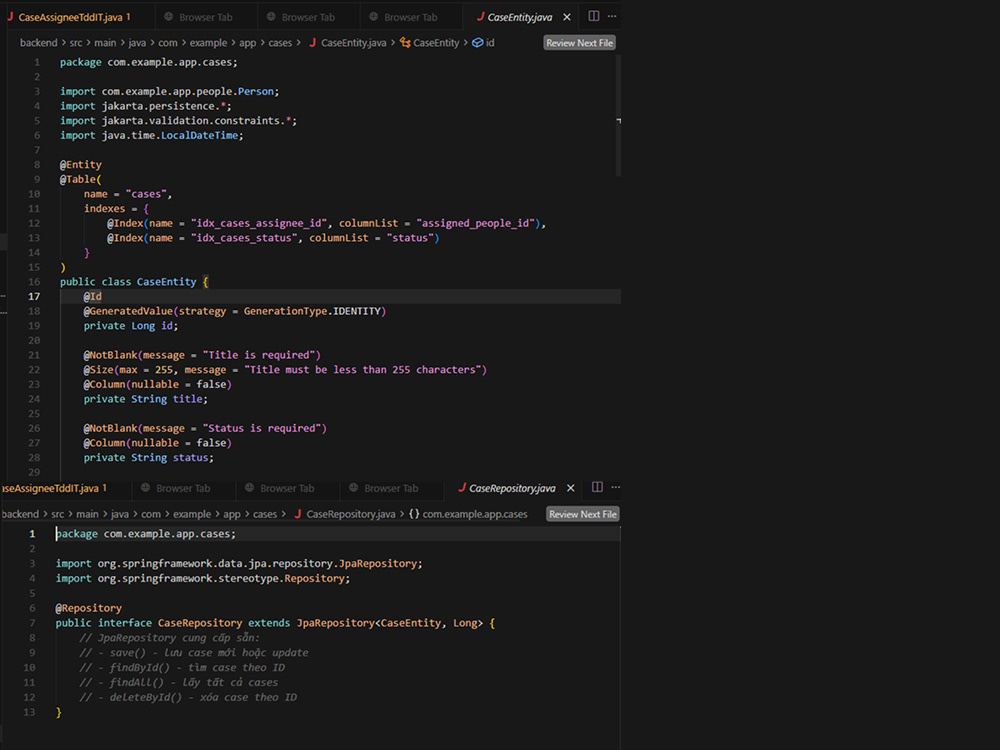Viewport: 1000px width, 750px height.
Task: Open the second Browser Tab in upper group
Action: coord(308,17)
